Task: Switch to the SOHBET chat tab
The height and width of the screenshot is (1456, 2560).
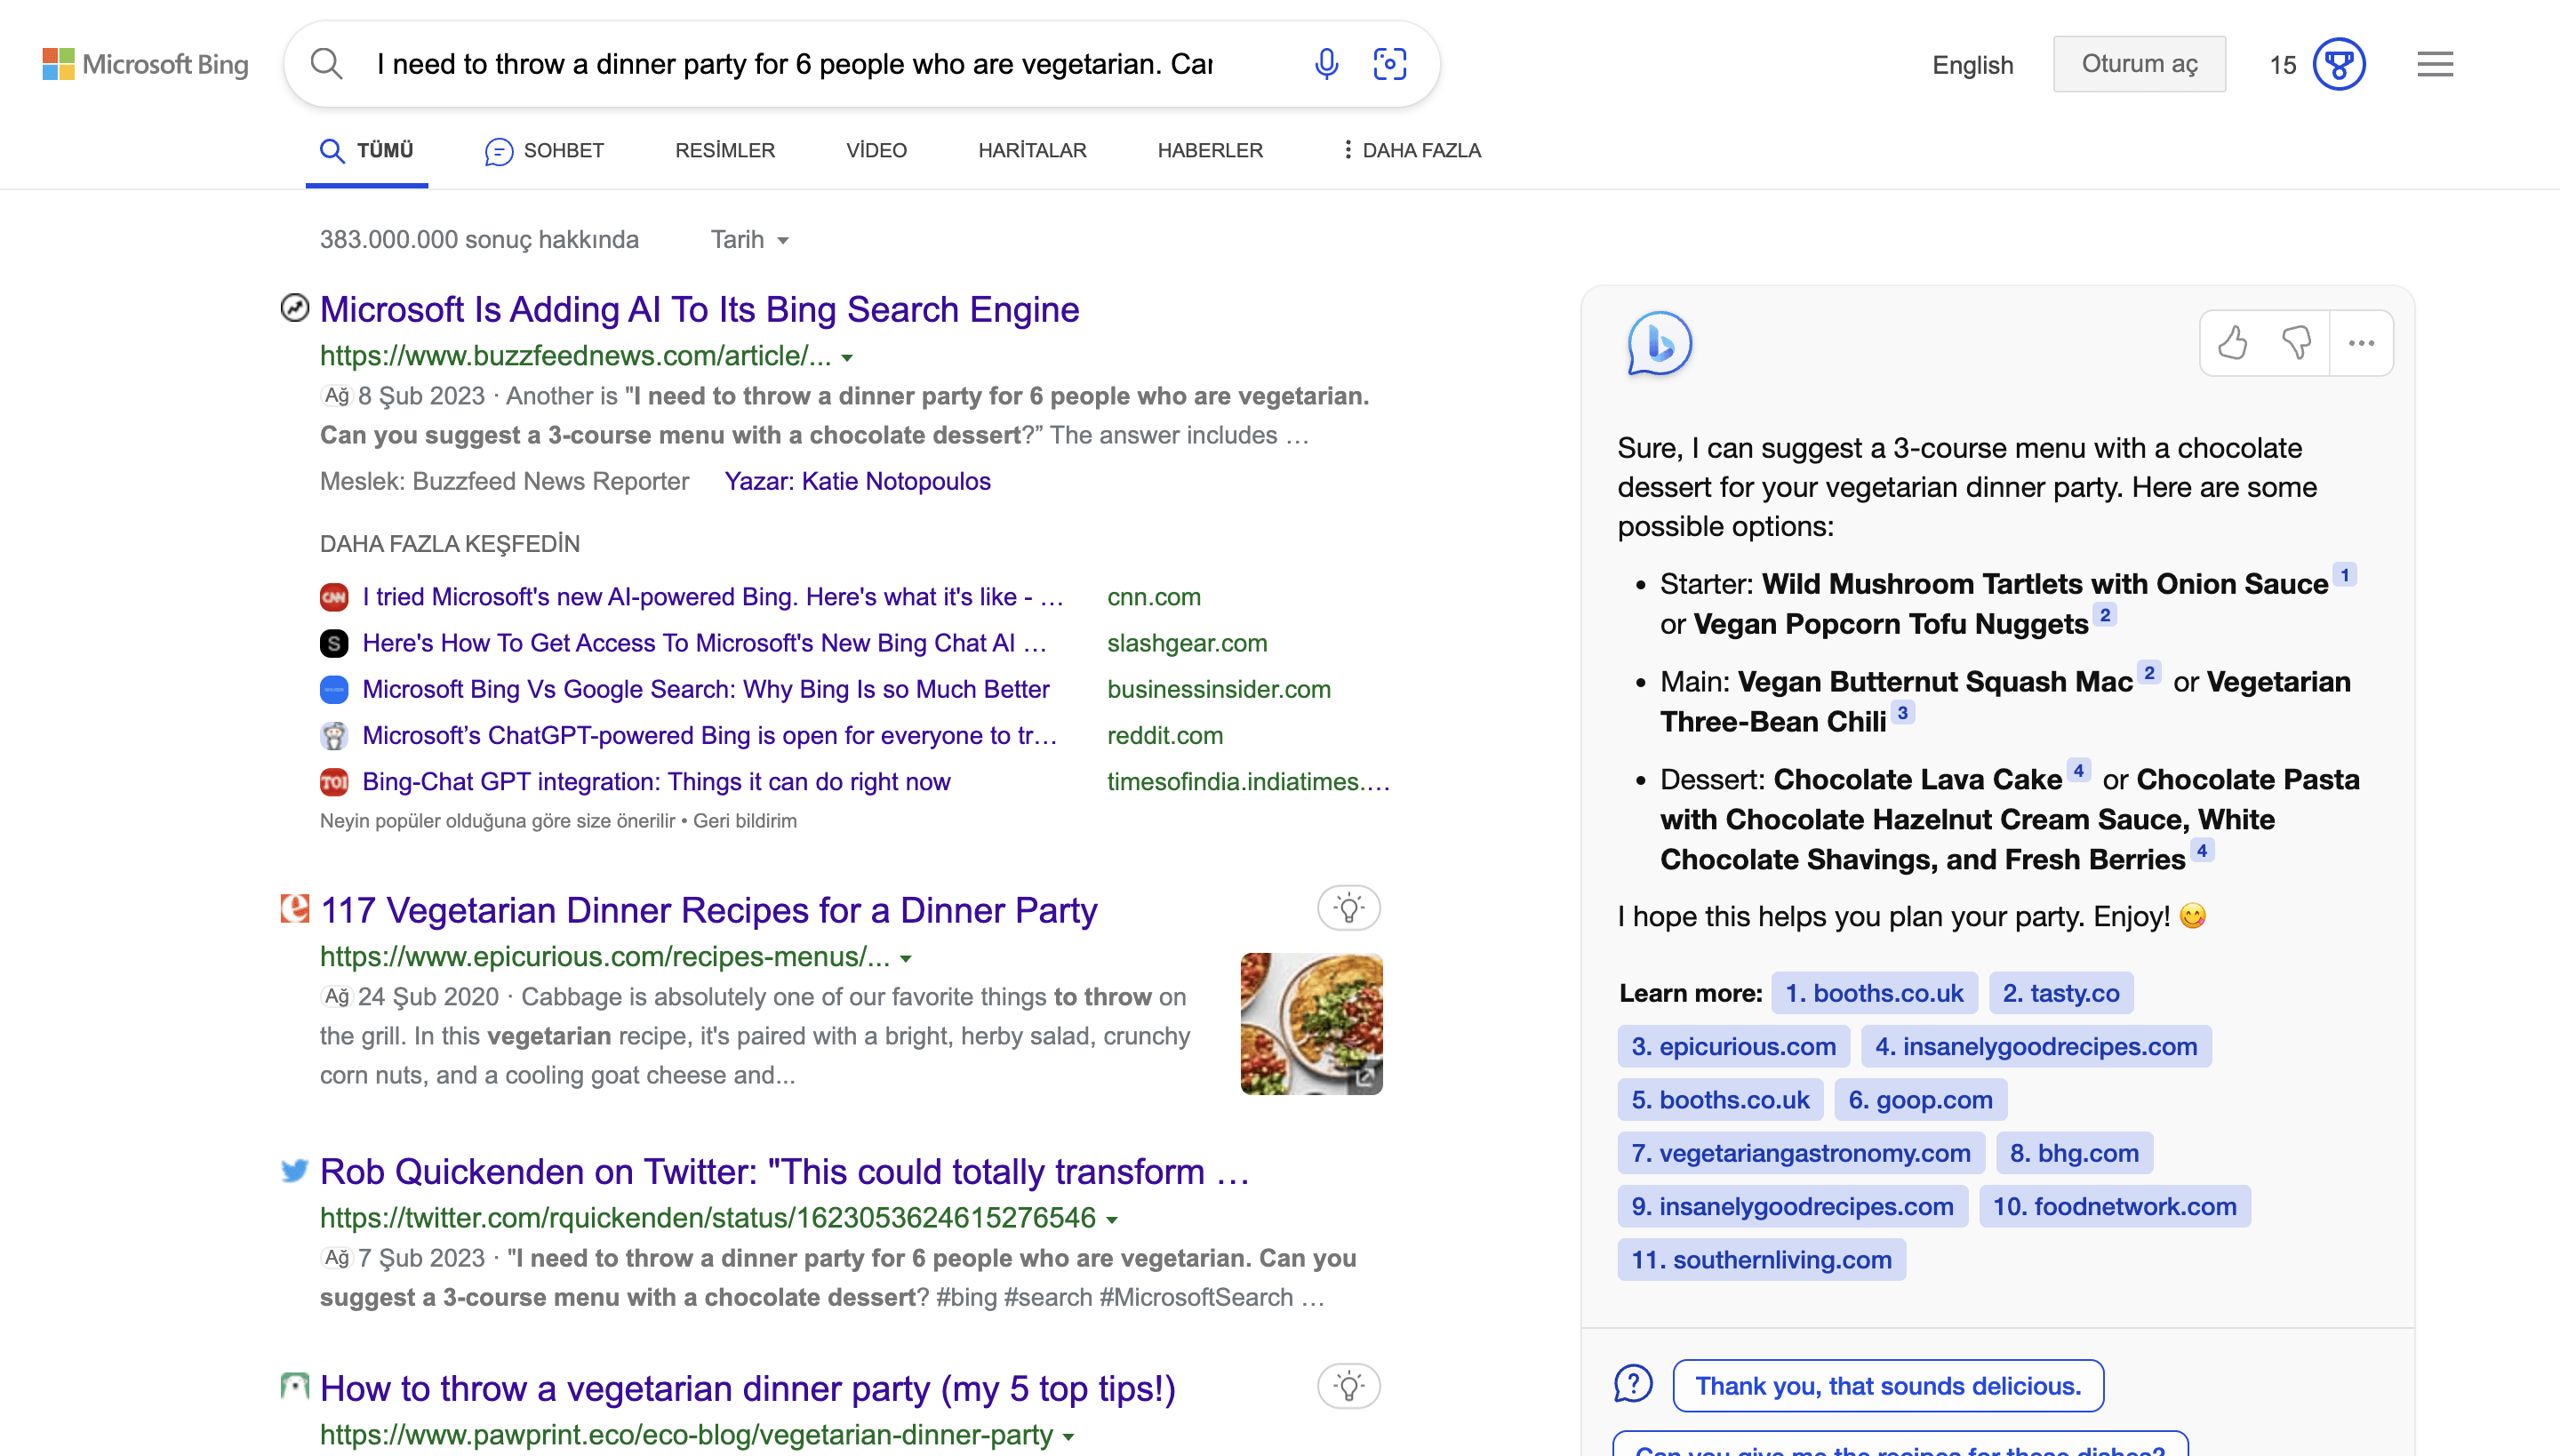Action: tap(545, 150)
